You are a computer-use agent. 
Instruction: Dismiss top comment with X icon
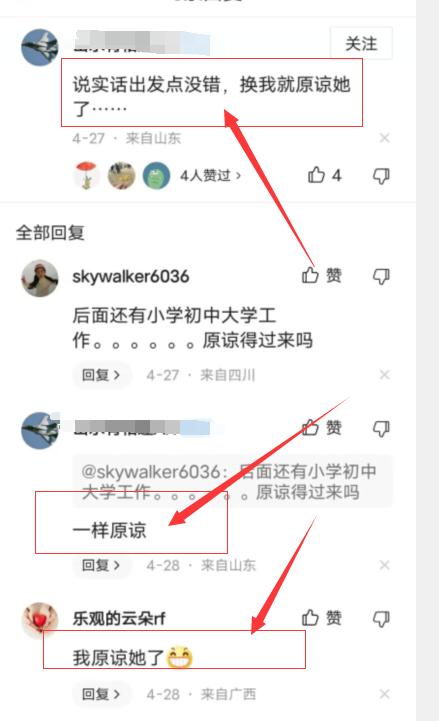(x=385, y=138)
